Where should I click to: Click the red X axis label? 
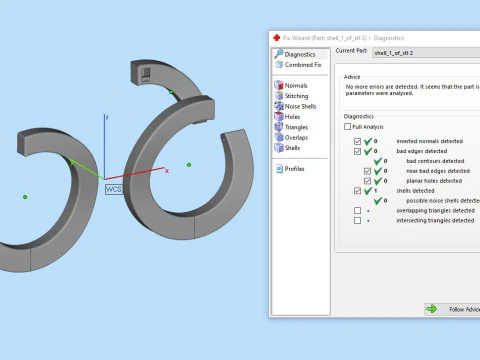[x=167, y=171]
